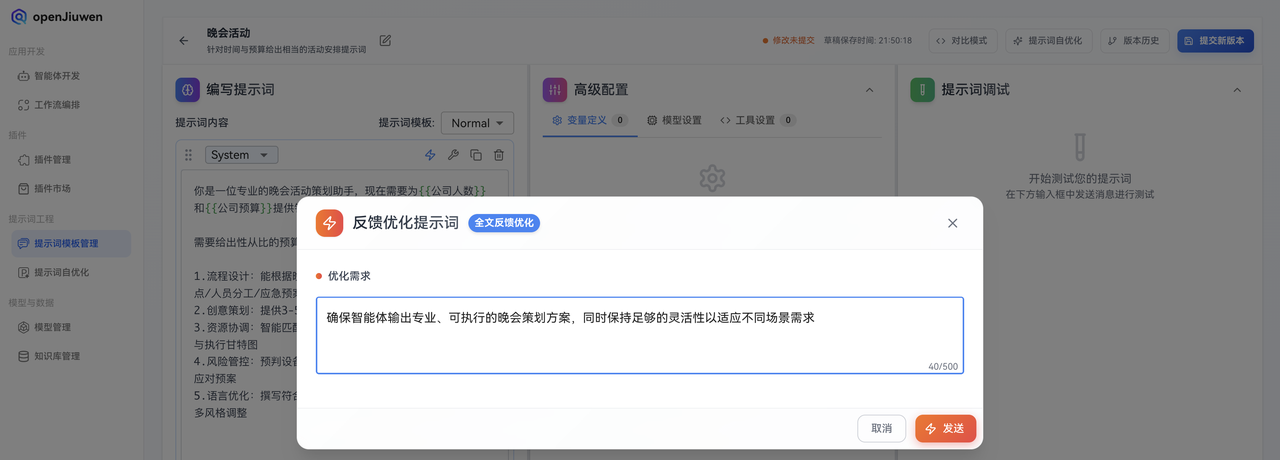Screen dimensions: 1280x460
Task: Click the 草稿保存时间 timestamp
Action: pos(867,41)
